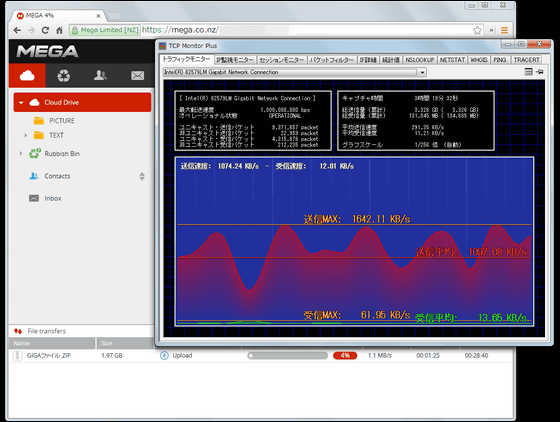Click the 受信MAX 61.95 KB/s label
Image resolution: width=560 pixels, height=422 pixels.
point(357,315)
